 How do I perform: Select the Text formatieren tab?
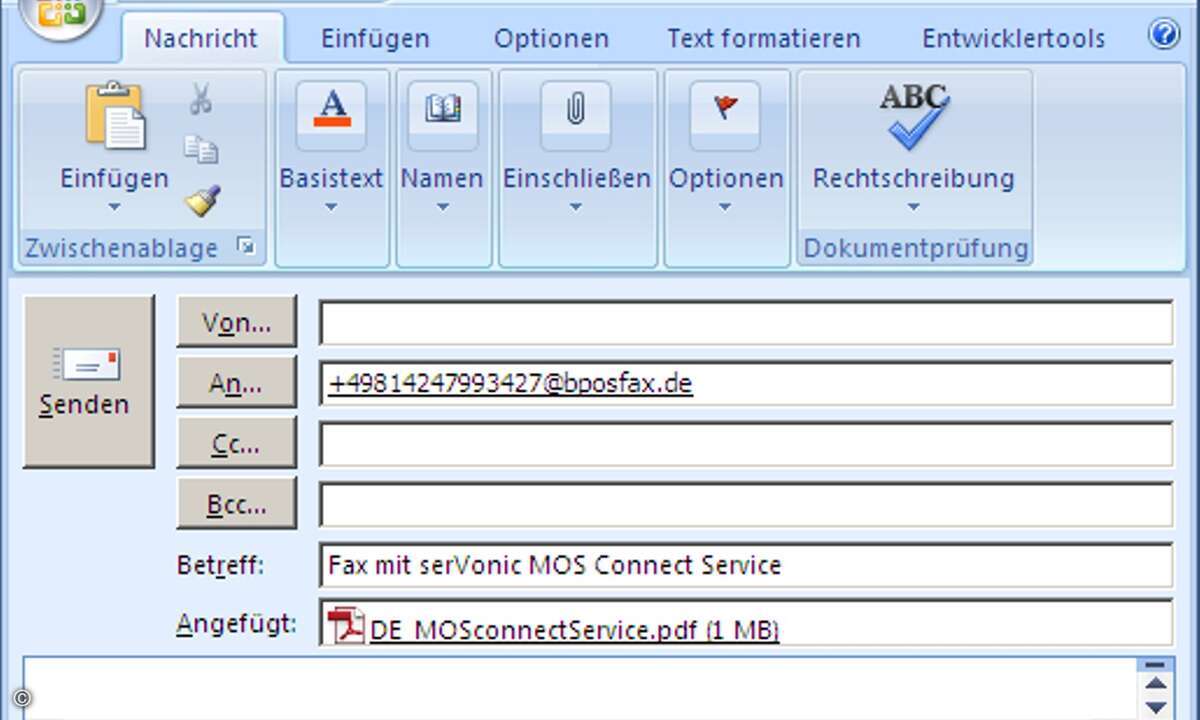(x=764, y=39)
